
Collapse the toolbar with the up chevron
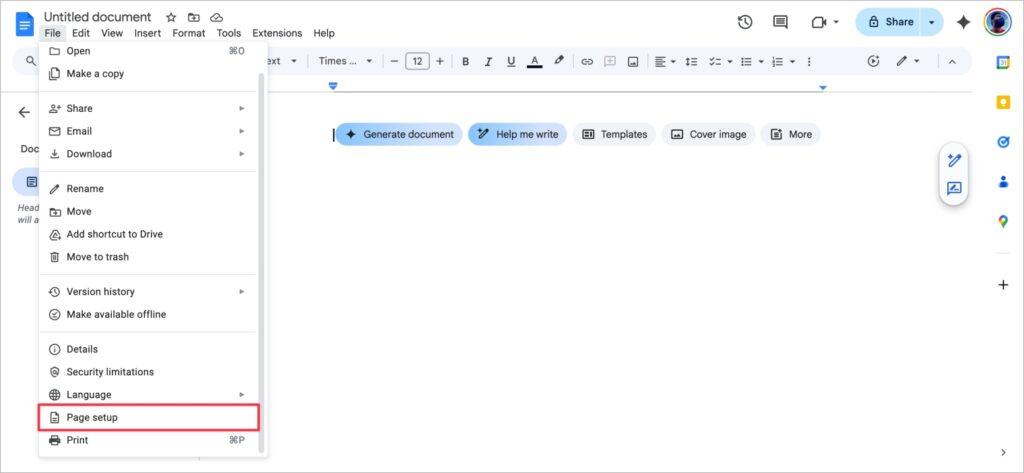coord(952,61)
